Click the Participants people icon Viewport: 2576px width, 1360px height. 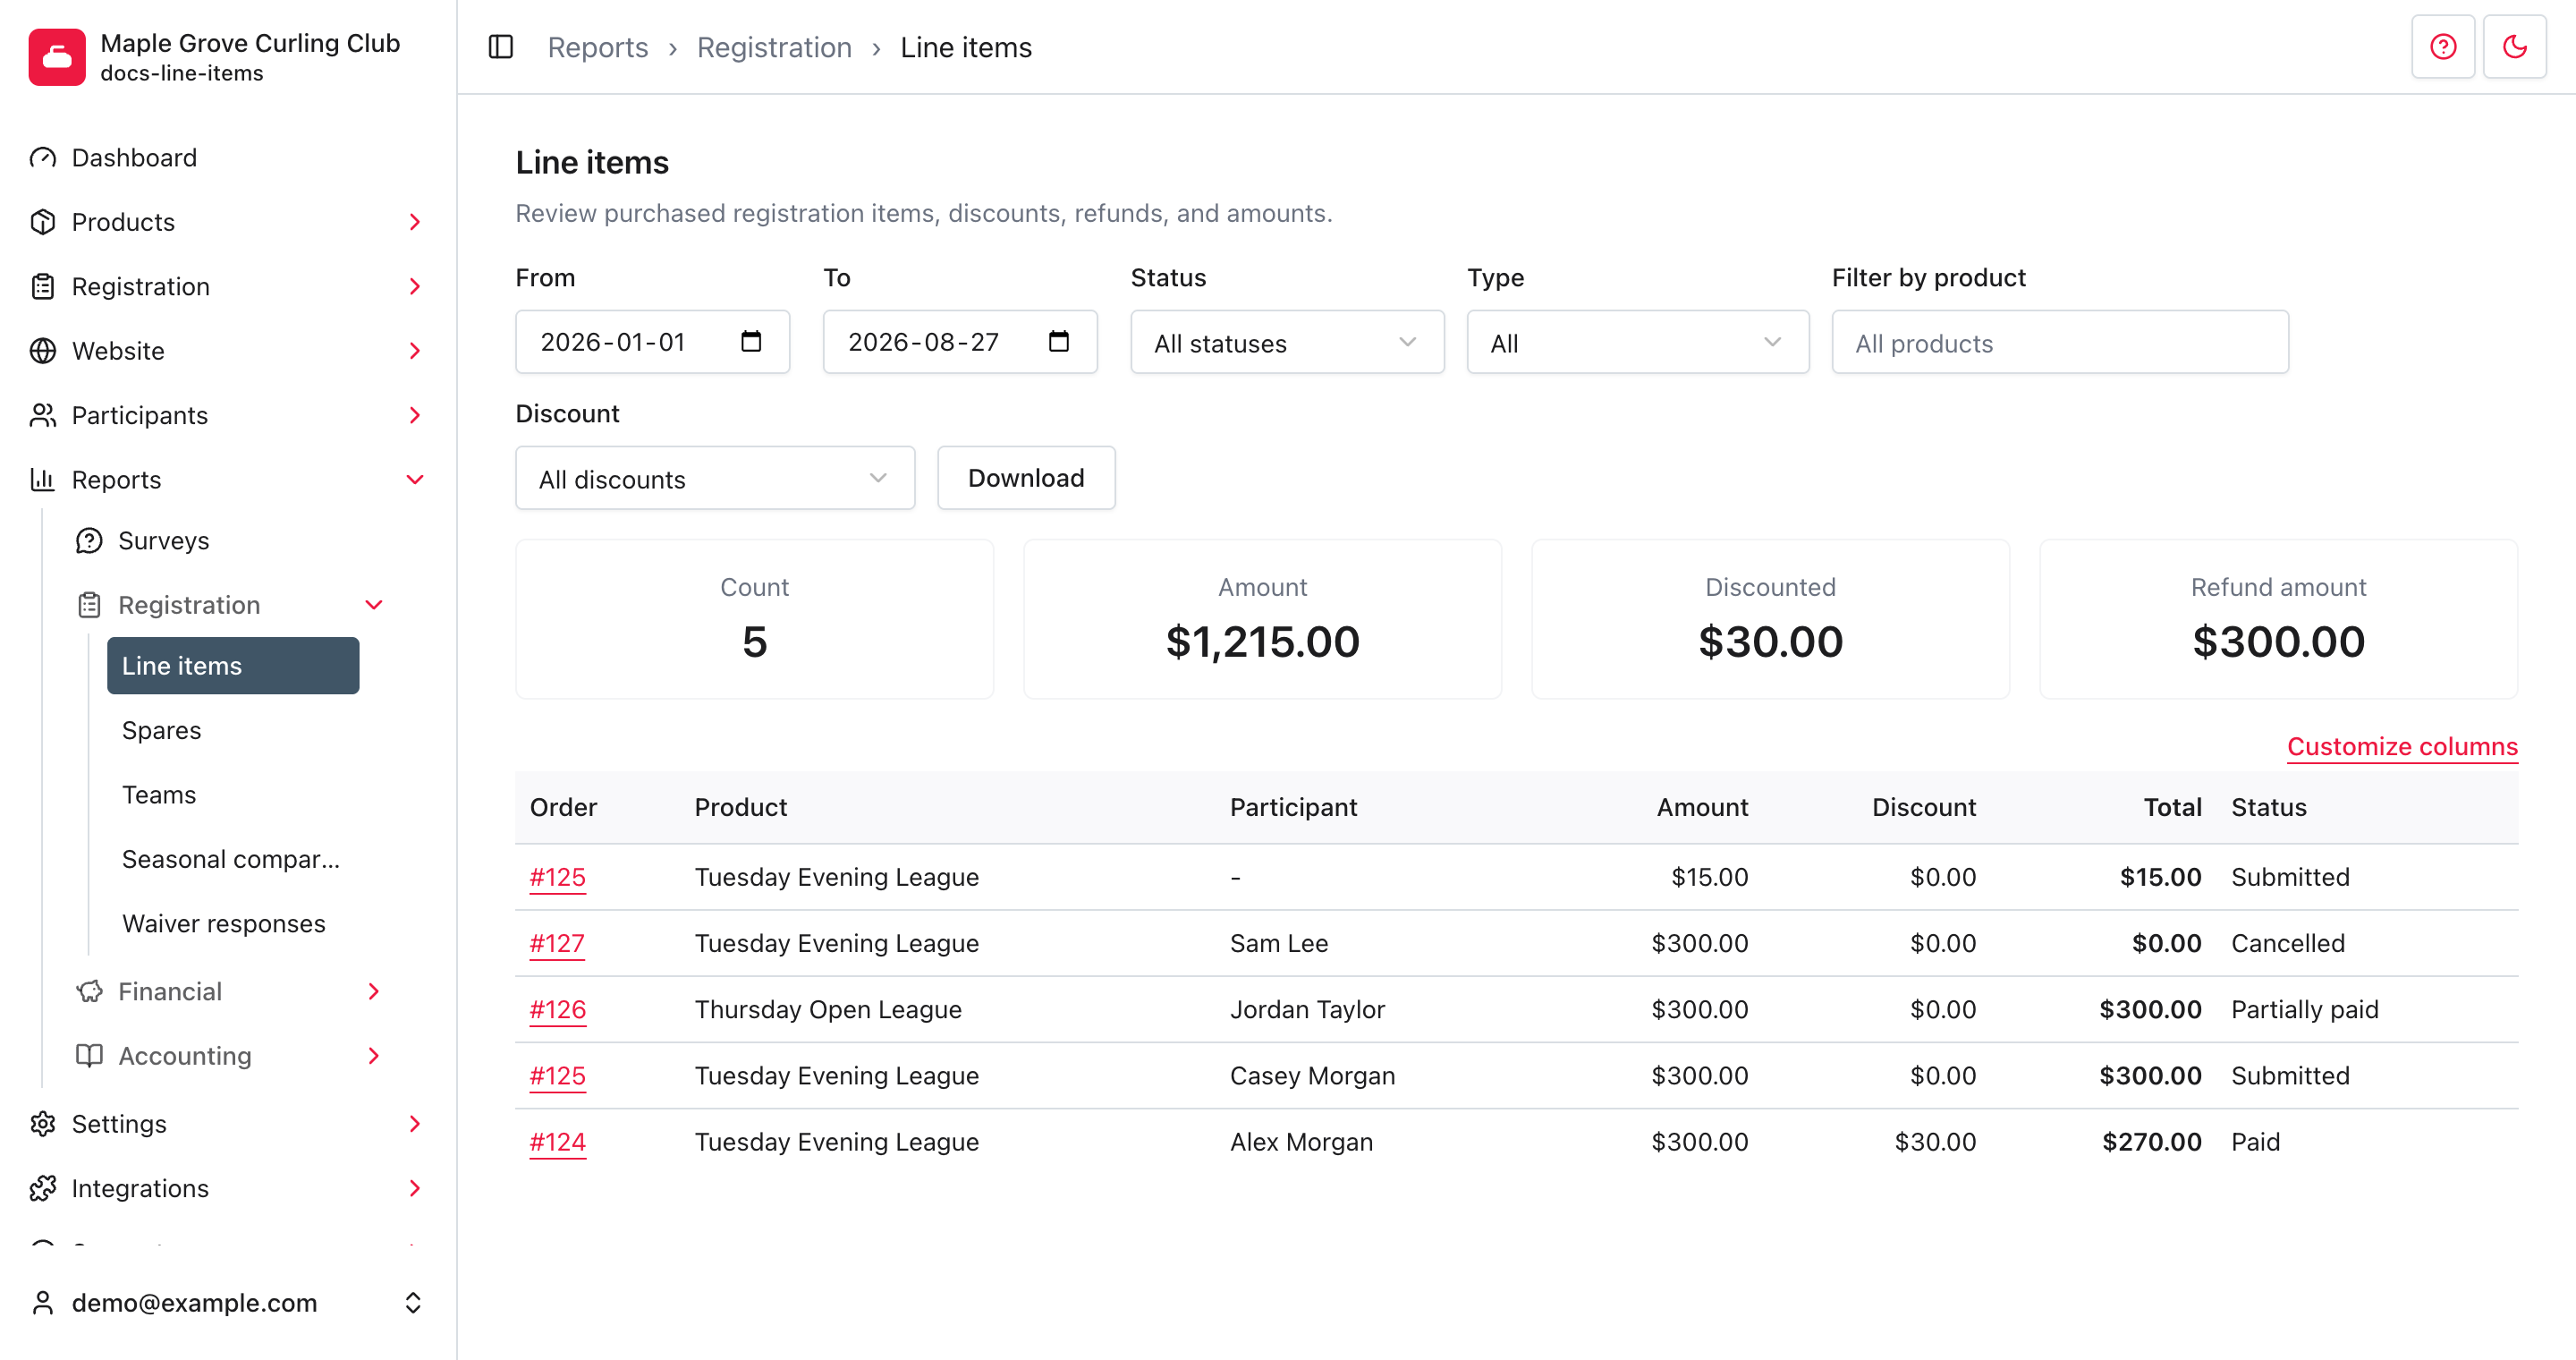[x=43, y=415]
